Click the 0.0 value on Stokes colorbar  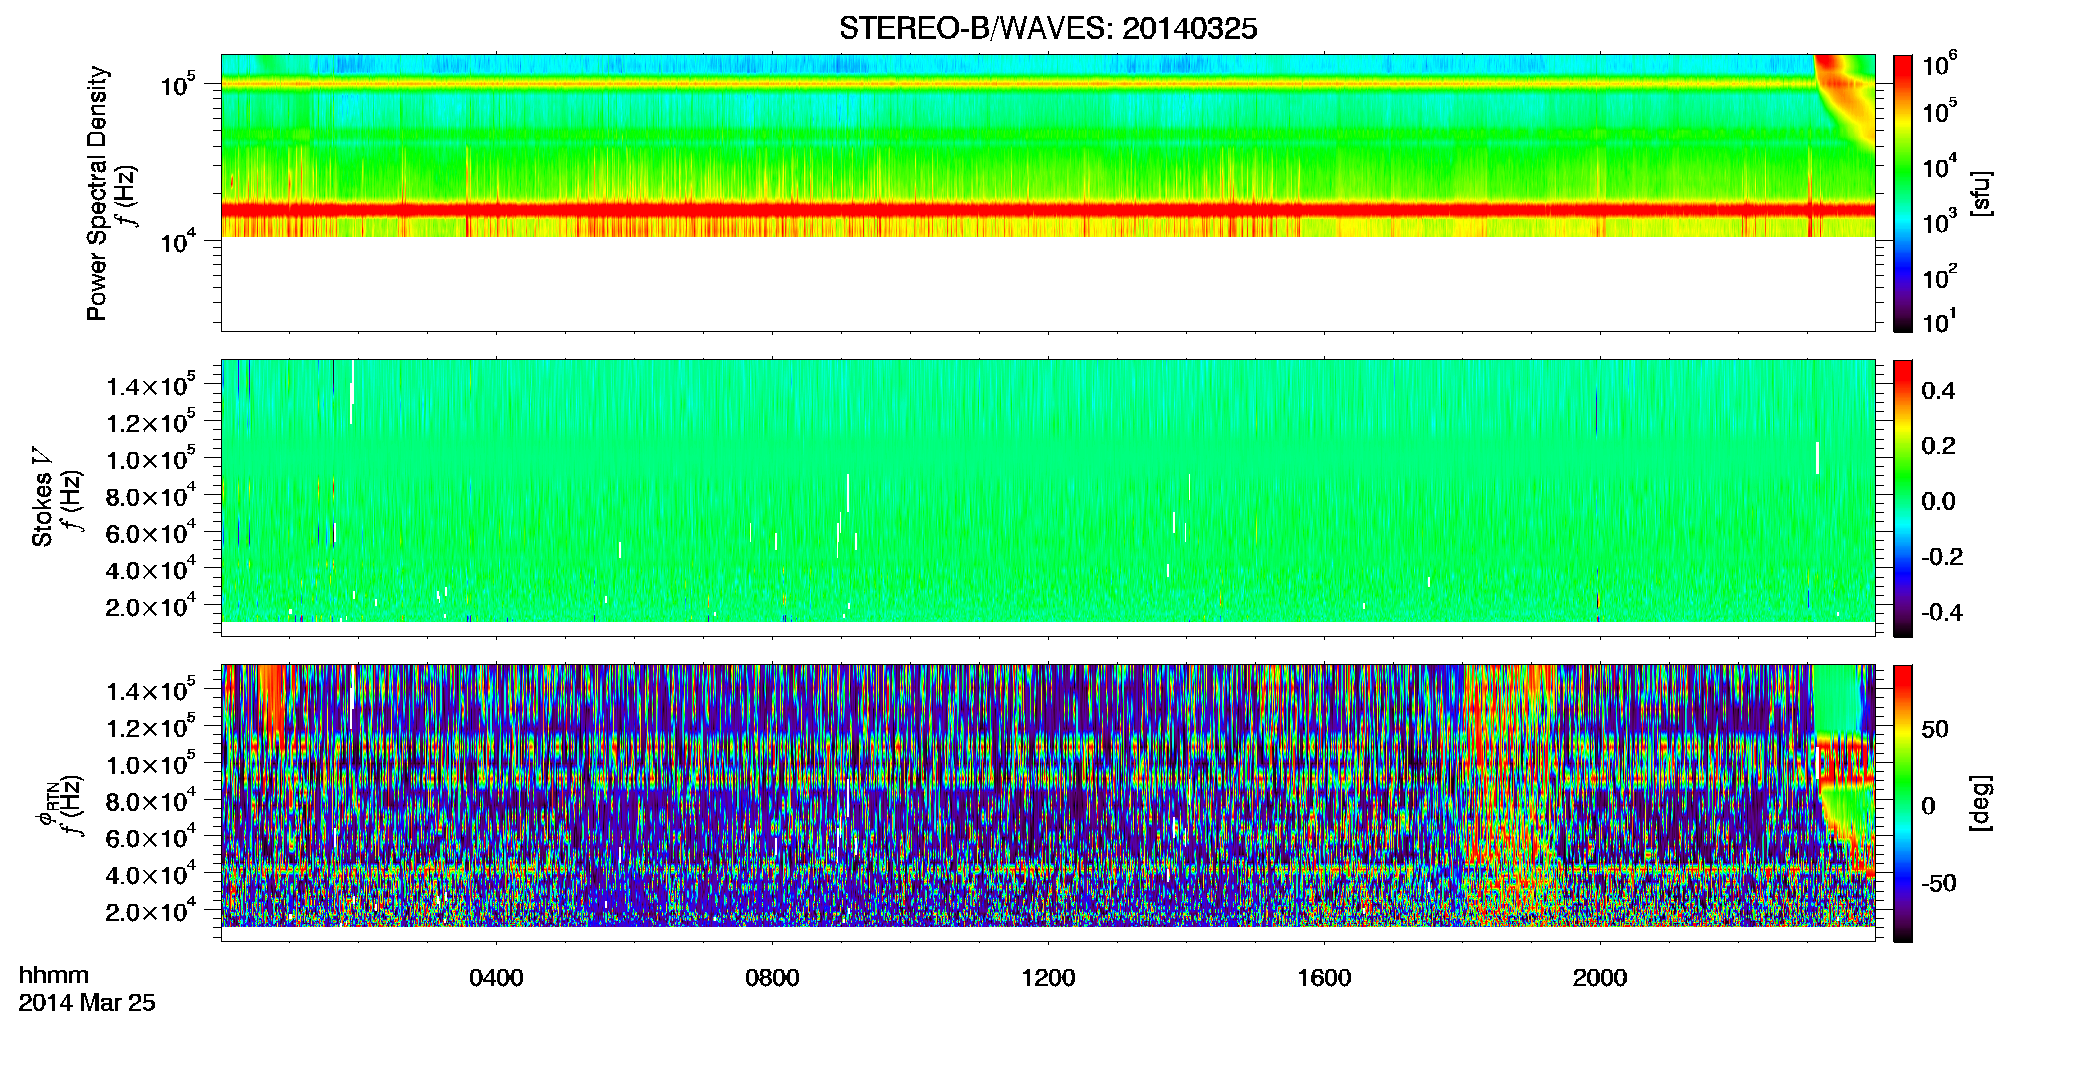pos(1938,501)
